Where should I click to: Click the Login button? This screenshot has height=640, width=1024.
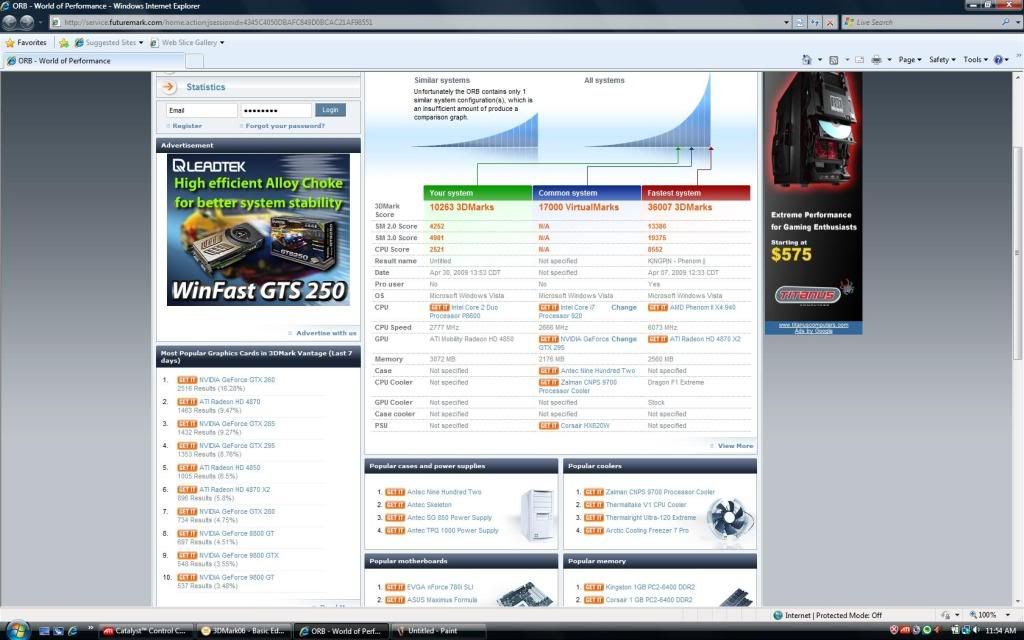[x=330, y=110]
